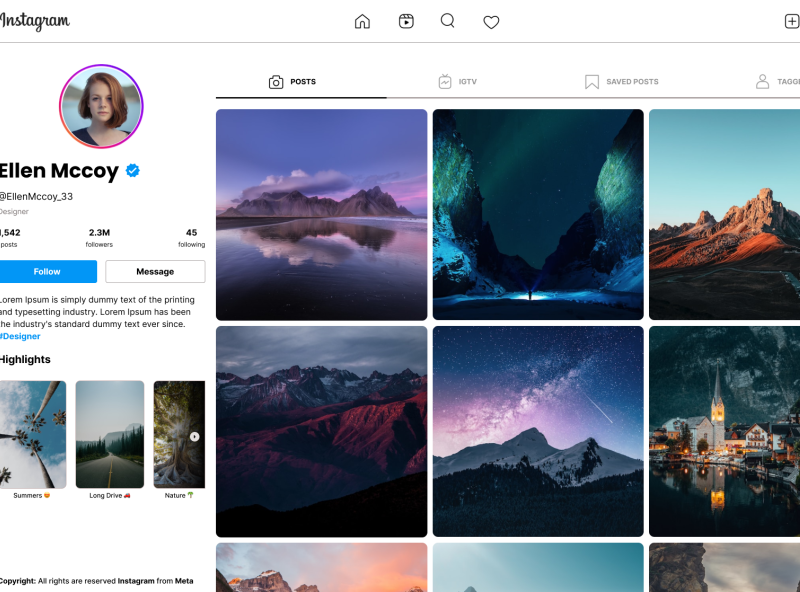Click the Designer category label
Screen dimensions: 800x592
(x=14, y=211)
